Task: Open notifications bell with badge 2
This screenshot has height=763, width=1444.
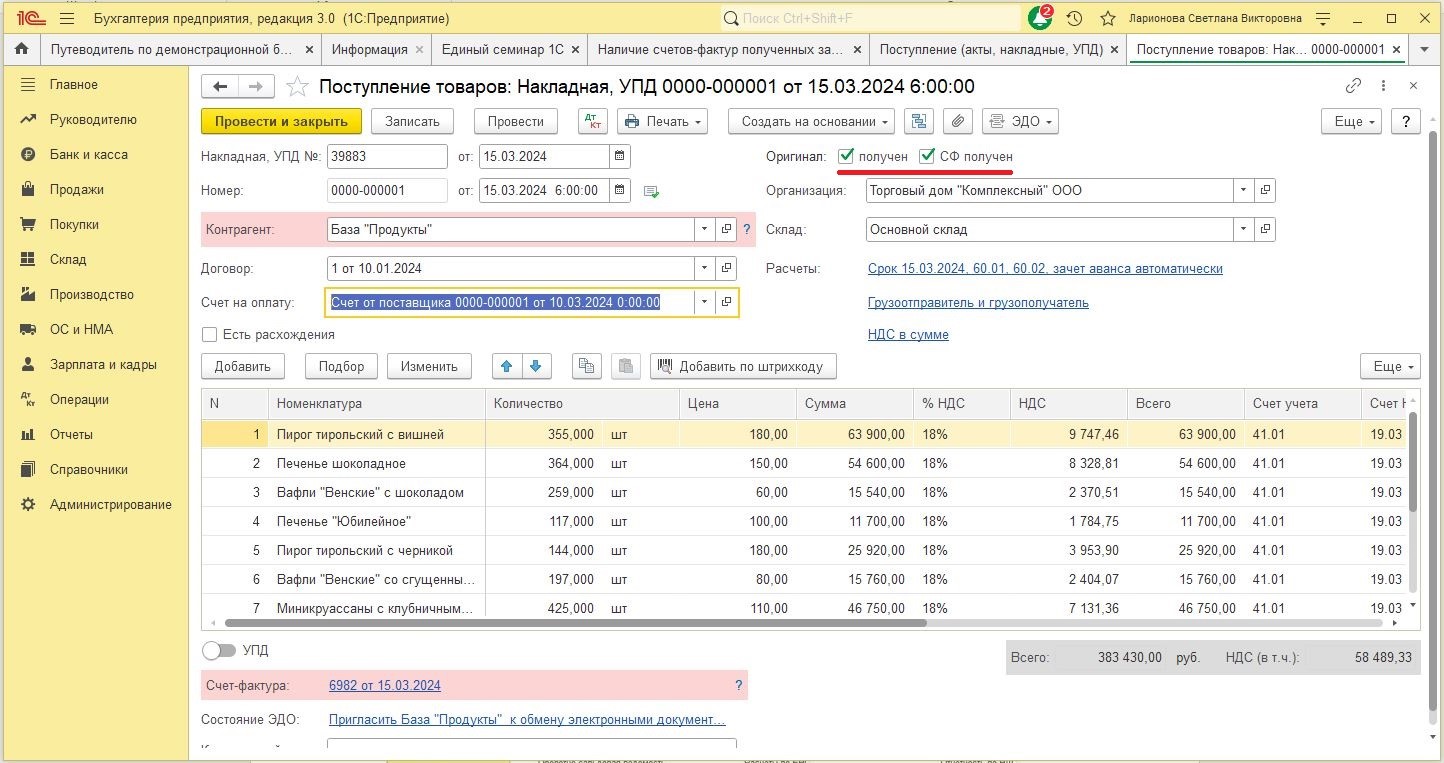Action: (1041, 18)
